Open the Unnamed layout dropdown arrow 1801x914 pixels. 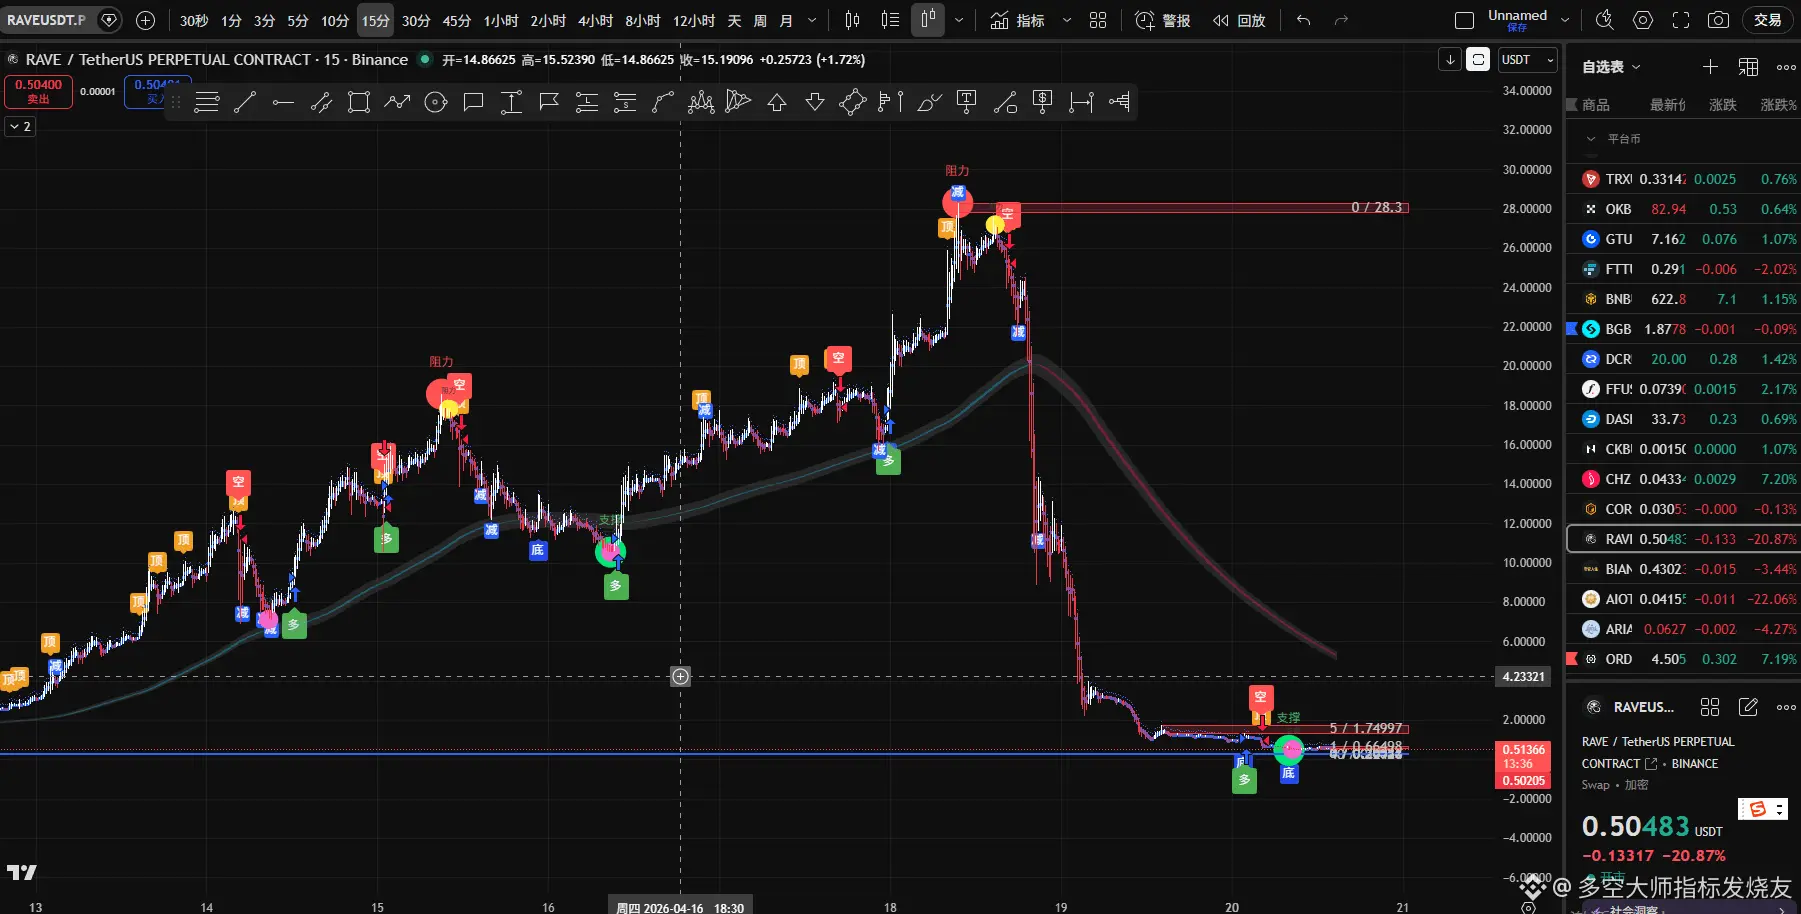coord(1565,20)
